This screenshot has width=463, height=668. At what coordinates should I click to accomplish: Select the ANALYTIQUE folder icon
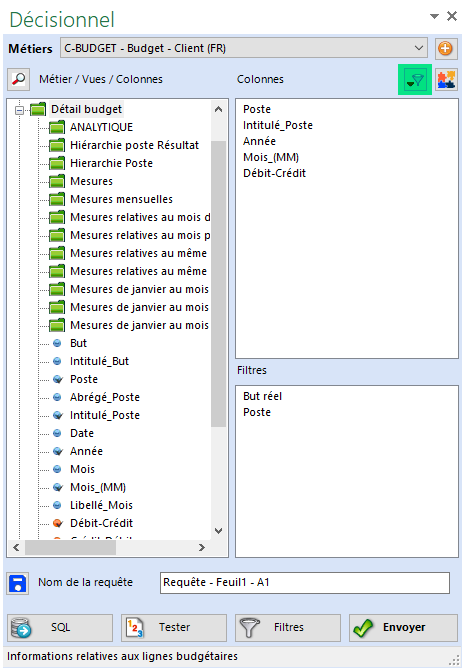pyautogui.click(x=57, y=127)
